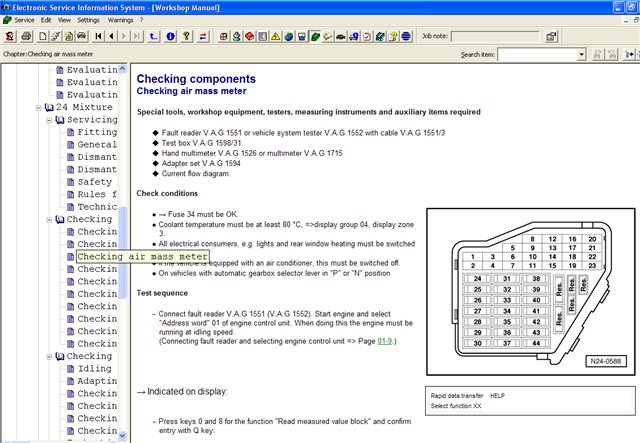Open the Warnings menu
This screenshot has height=443, width=640.
pyautogui.click(x=120, y=20)
